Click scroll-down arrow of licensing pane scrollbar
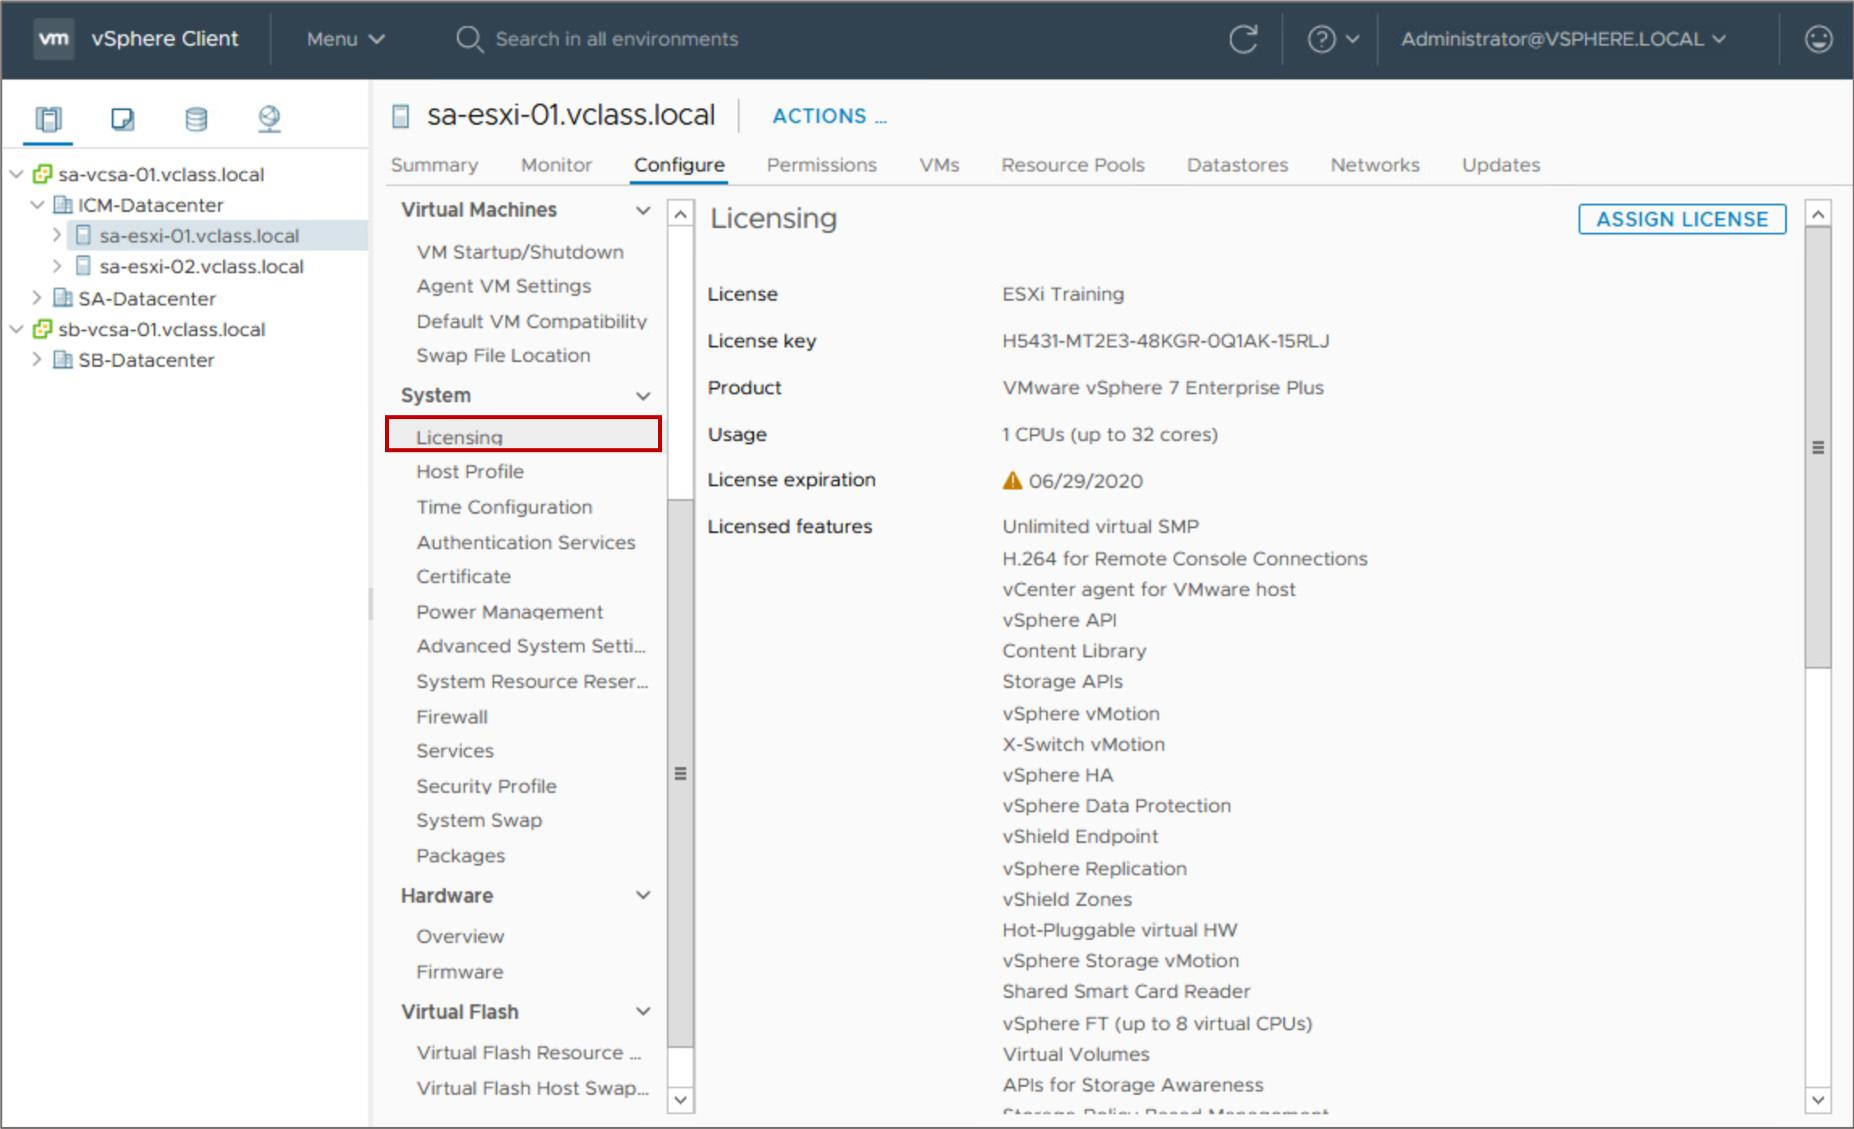Screen dimensions: 1854x1129 (1818, 1099)
